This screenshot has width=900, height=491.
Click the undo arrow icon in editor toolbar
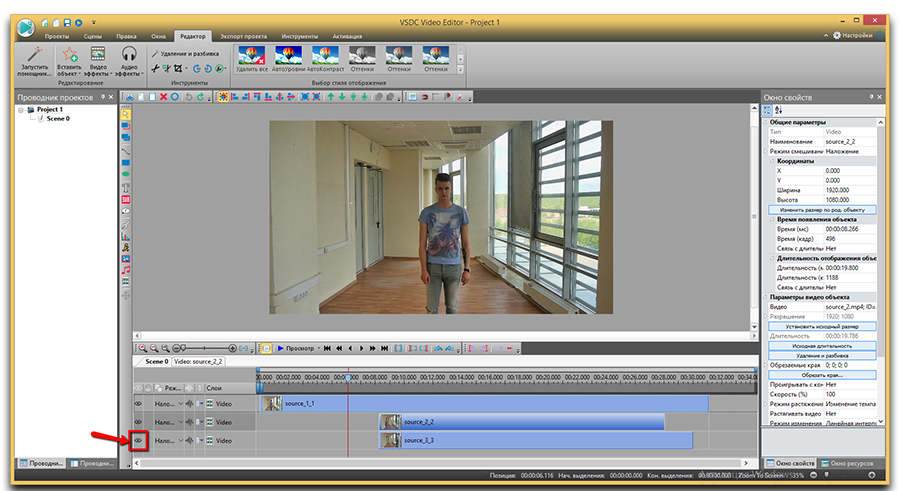click(188, 97)
